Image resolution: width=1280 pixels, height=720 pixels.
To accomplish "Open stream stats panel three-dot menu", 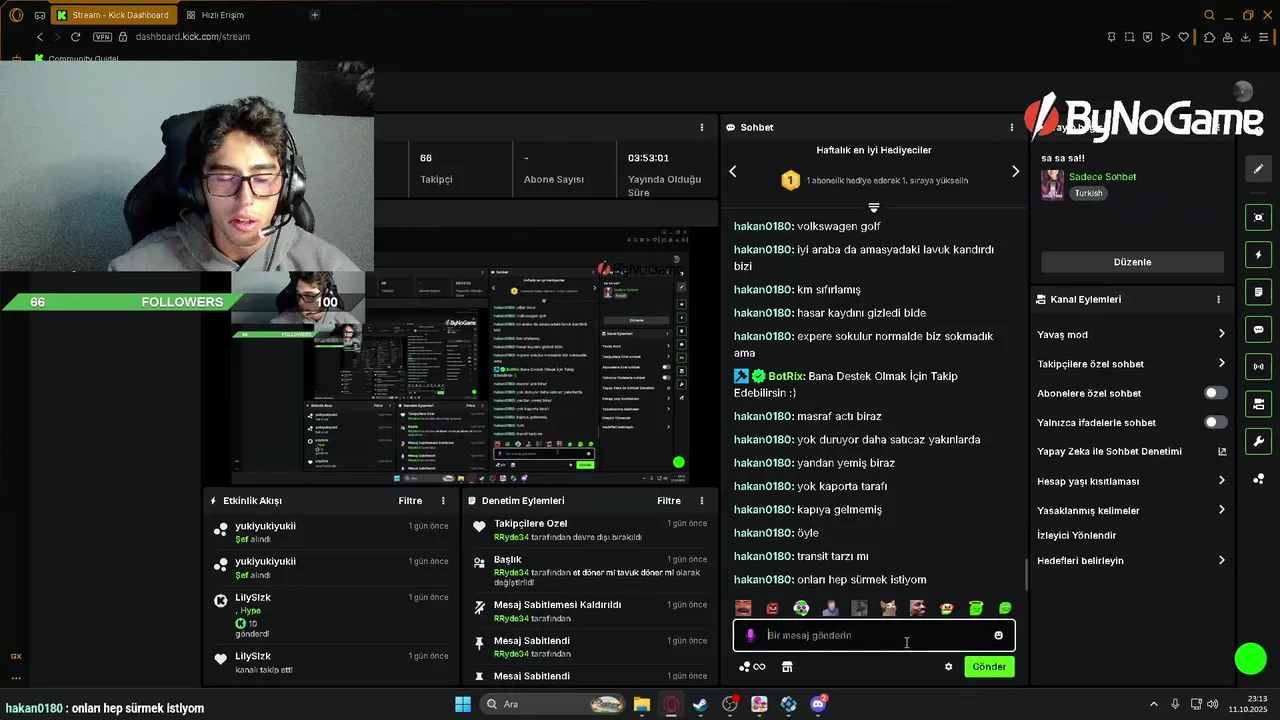I will [x=701, y=128].
